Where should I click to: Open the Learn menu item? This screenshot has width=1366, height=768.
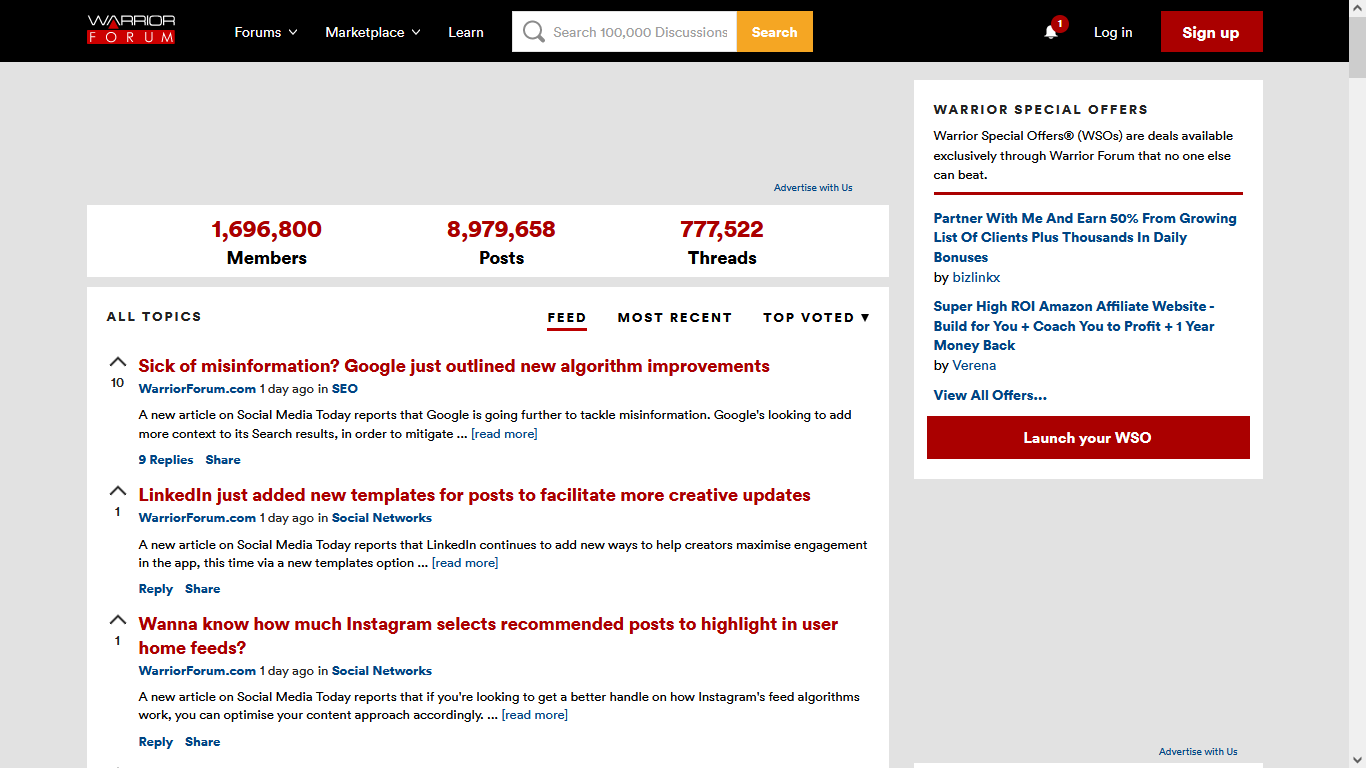click(x=466, y=32)
